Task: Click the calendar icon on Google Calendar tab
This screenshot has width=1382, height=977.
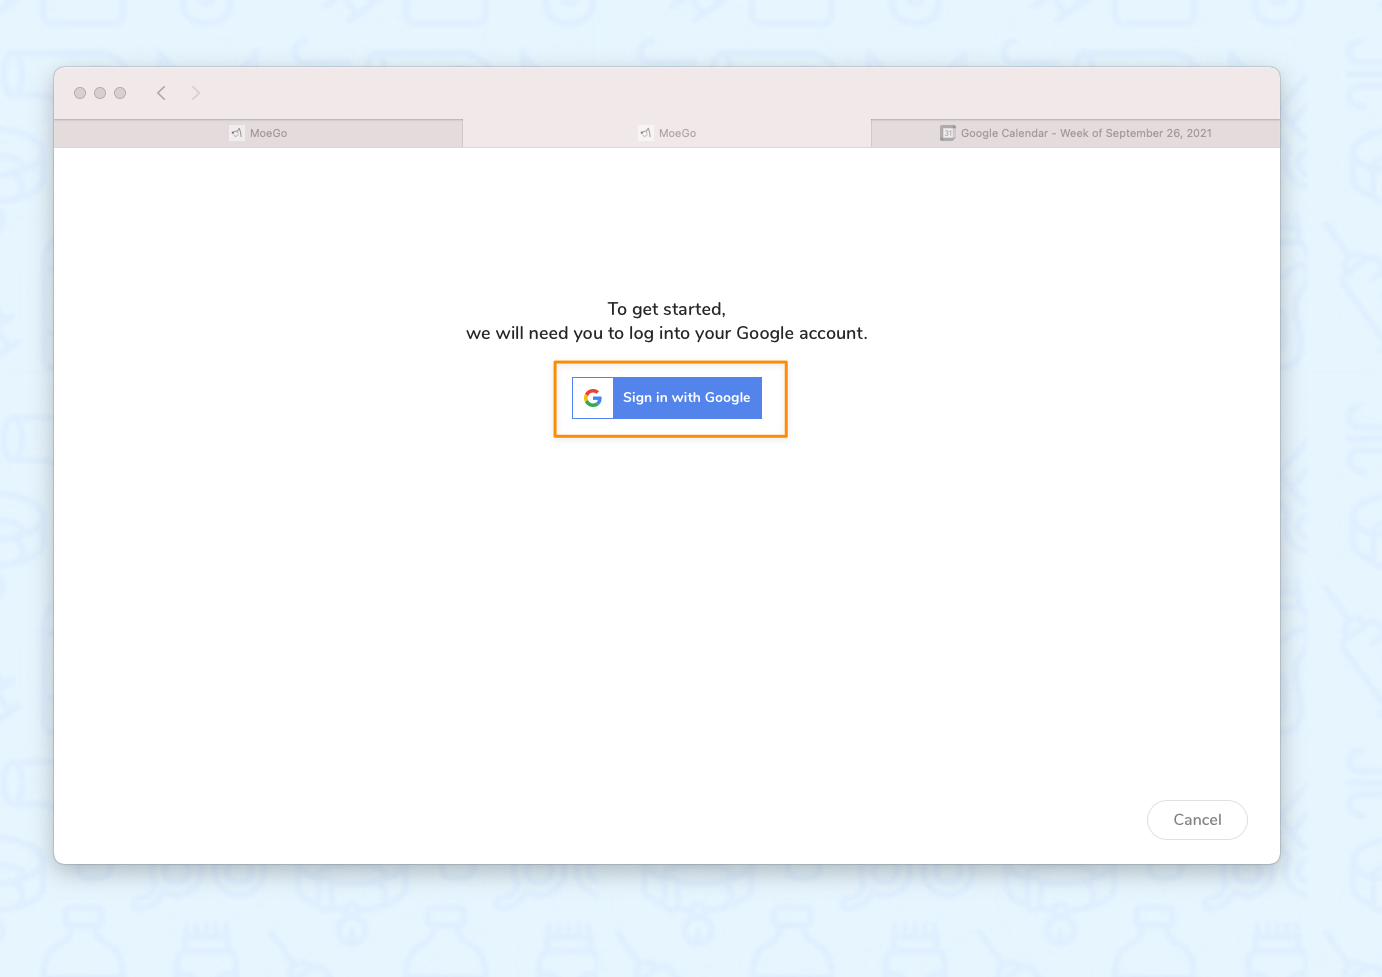Action: click(948, 133)
